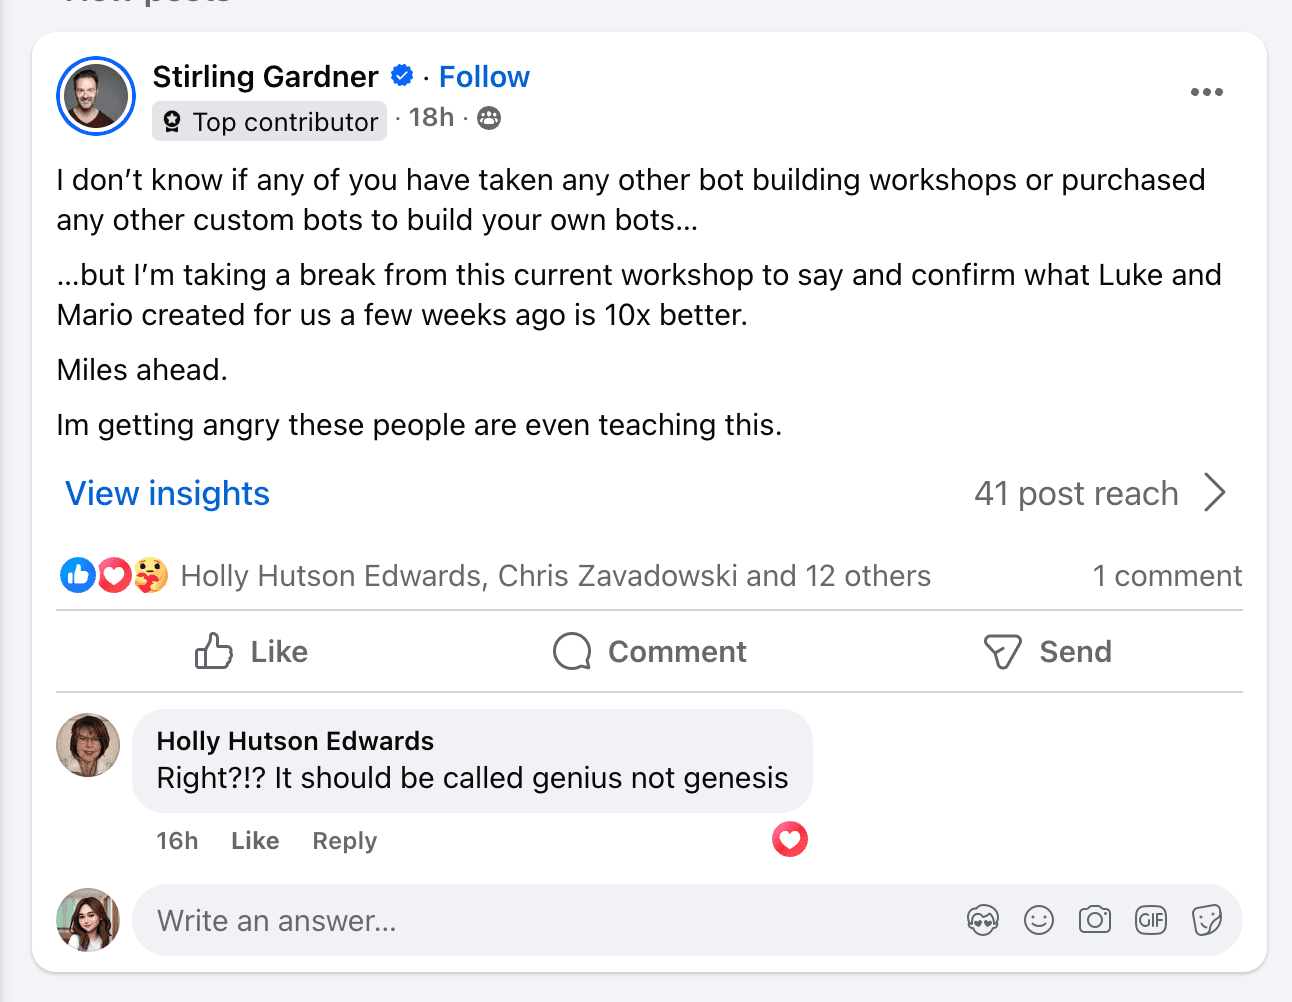Viewport: 1292px width, 1002px height.
Task: Show the list of people who reacted
Action: point(555,576)
